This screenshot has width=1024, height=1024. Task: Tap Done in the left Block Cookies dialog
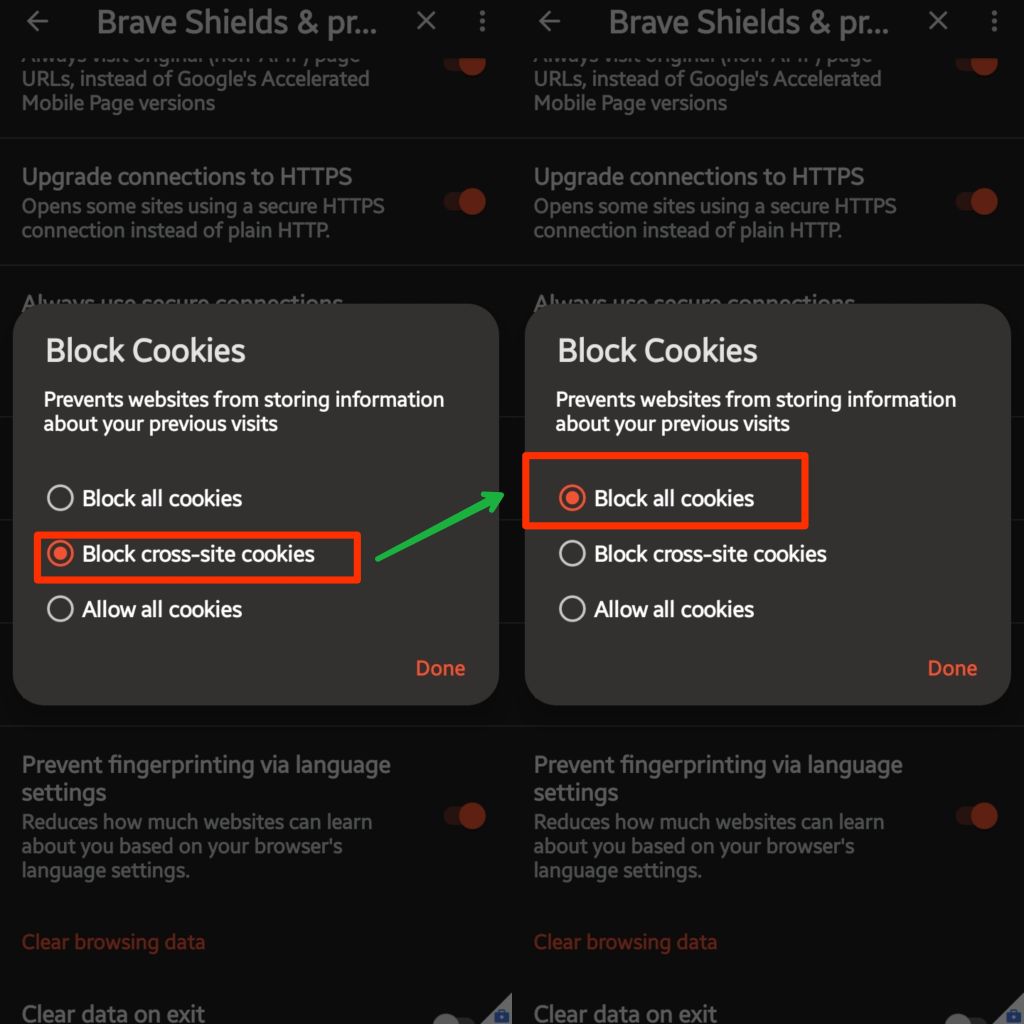(440, 668)
